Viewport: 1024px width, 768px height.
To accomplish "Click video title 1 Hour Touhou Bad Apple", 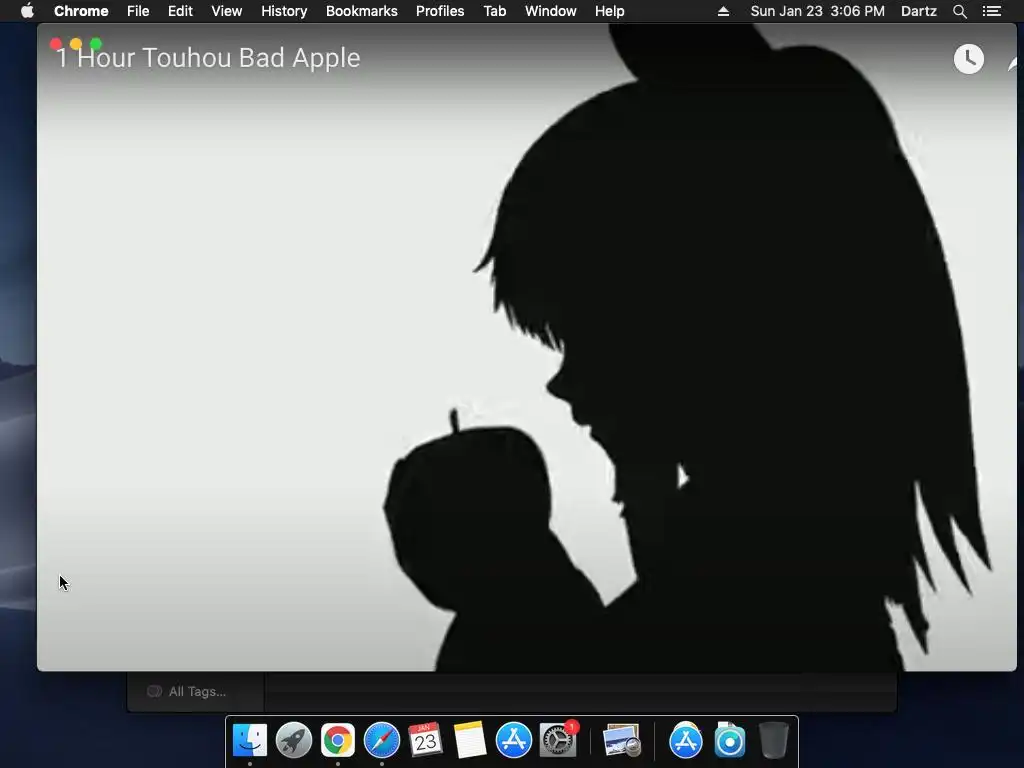I will coord(208,58).
